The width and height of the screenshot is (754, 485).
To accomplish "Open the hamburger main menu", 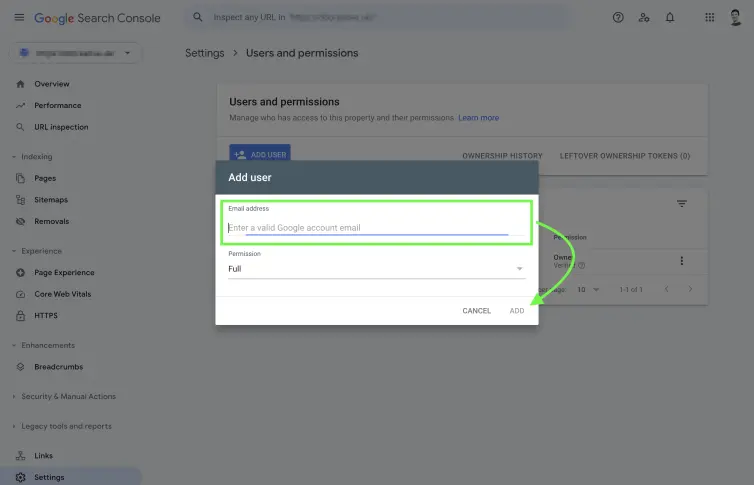I will (19, 18).
